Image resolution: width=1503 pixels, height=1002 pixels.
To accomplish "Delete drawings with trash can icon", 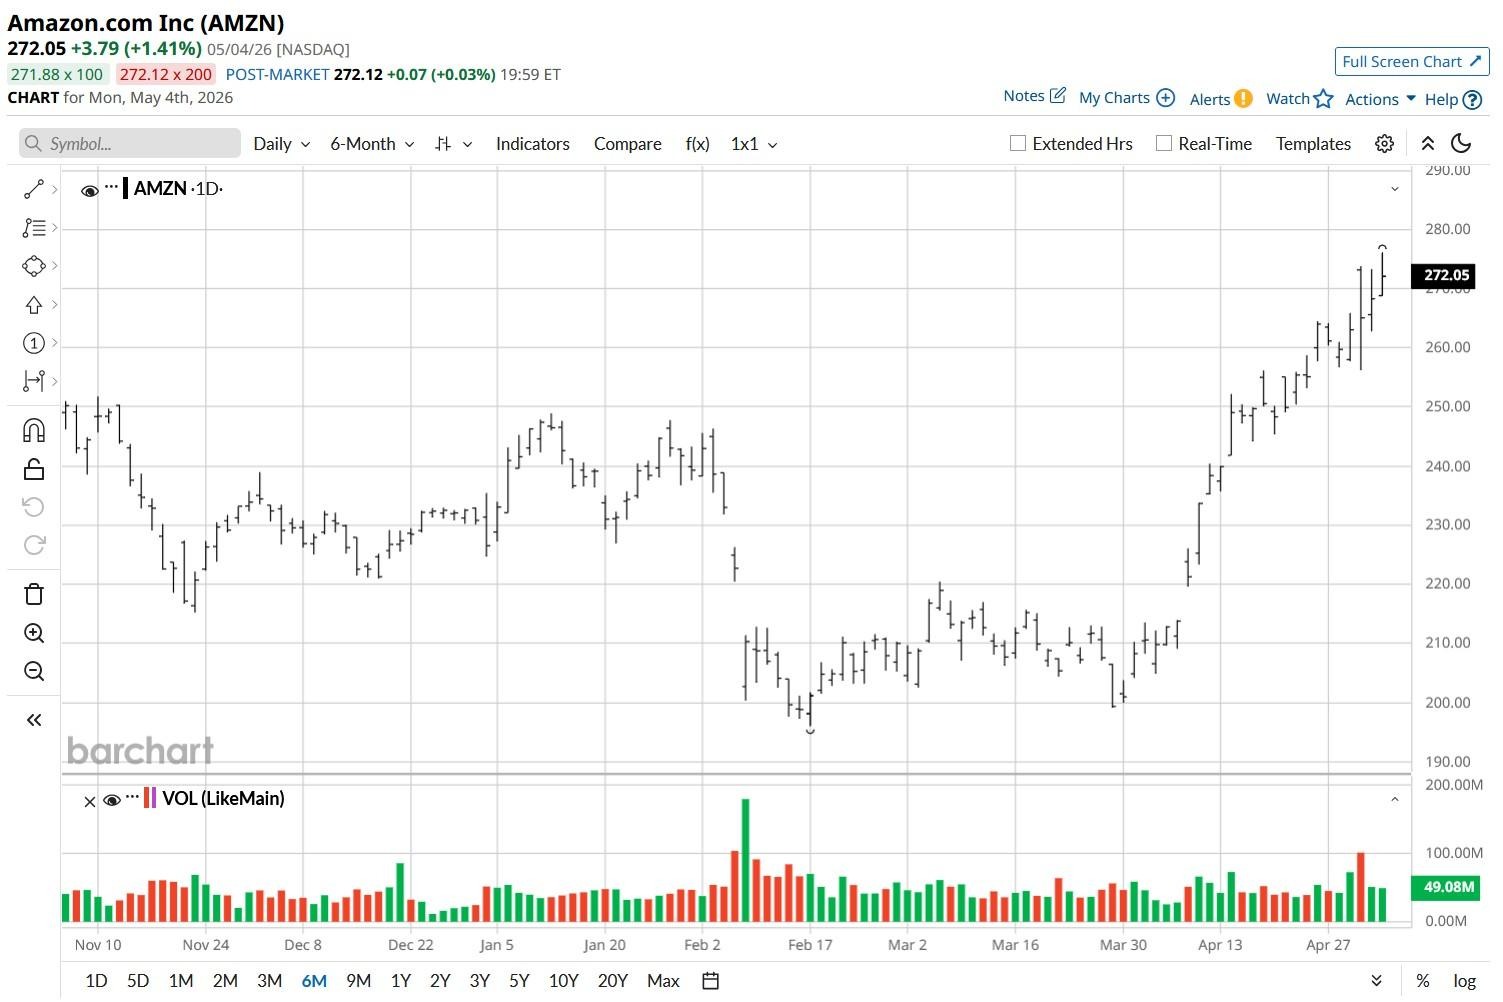I will tap(34, 594).
